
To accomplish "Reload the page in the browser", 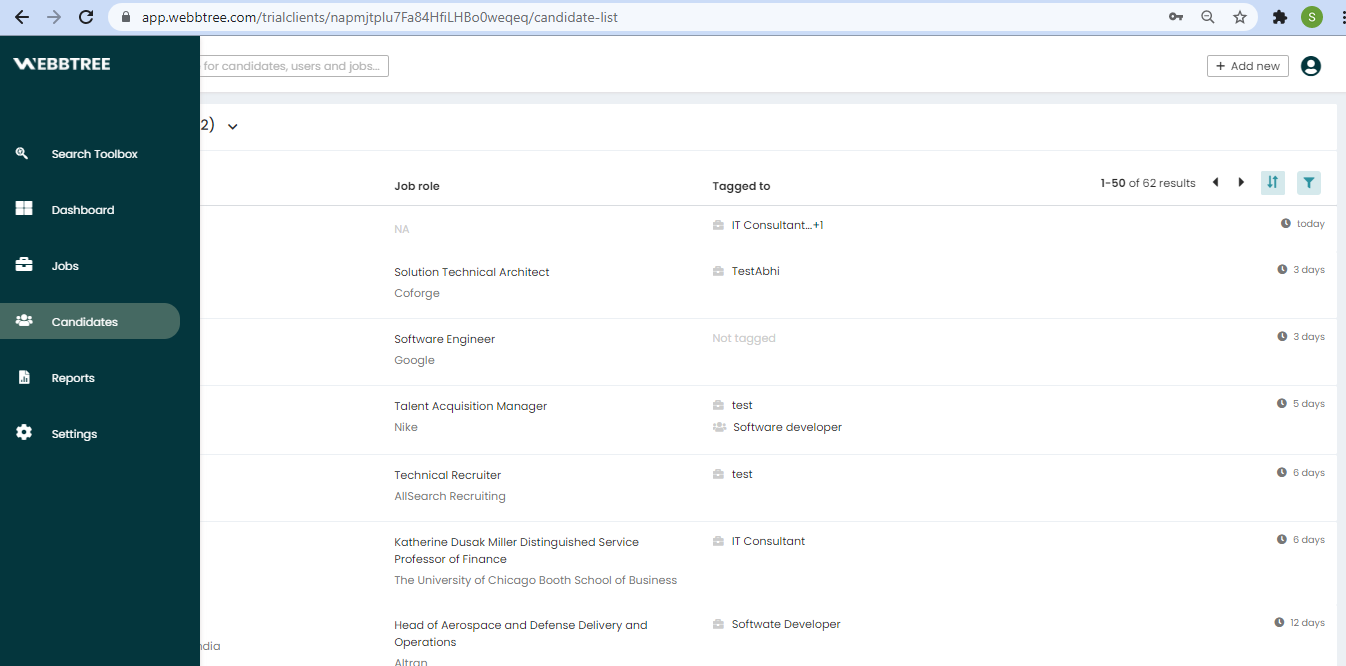I will click(x=86, y=17).
